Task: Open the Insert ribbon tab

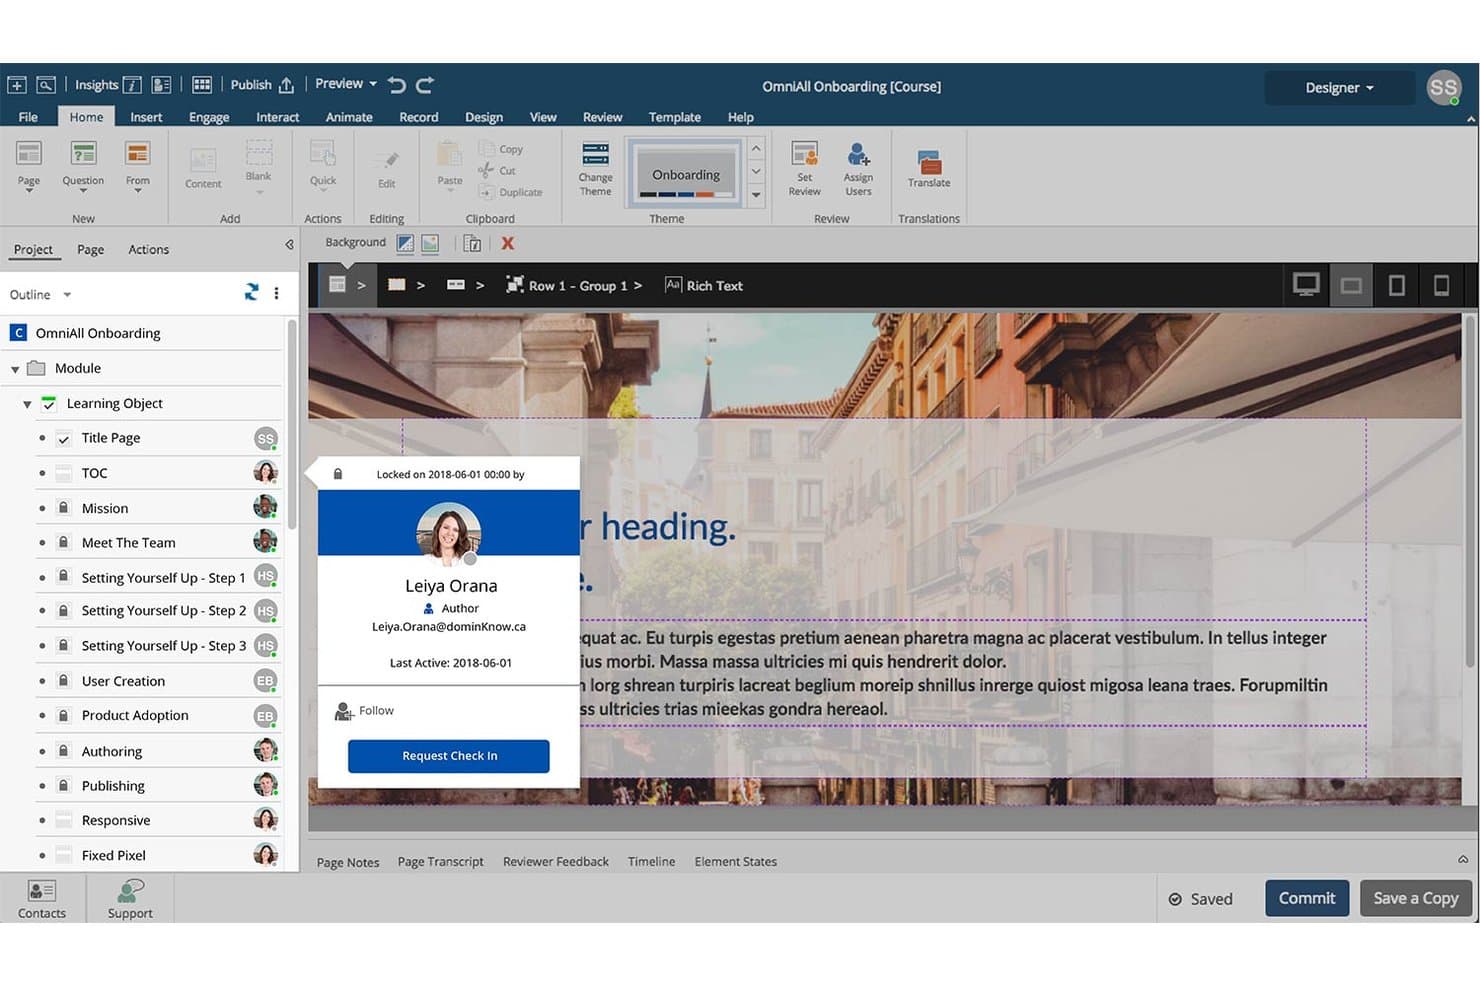Action: [x=146, y=117]
